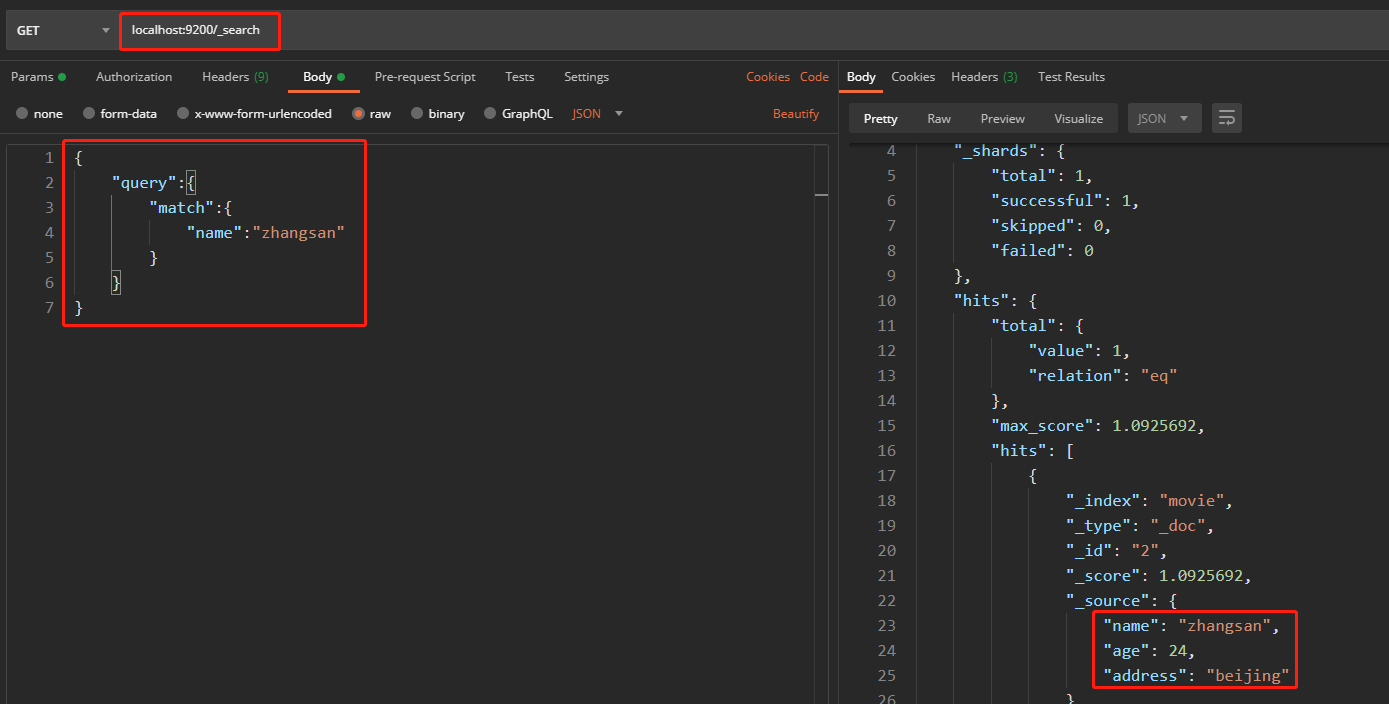Click the "_source" key in response
This screenshot has height=704, width=1389.
coord(1107,601)
